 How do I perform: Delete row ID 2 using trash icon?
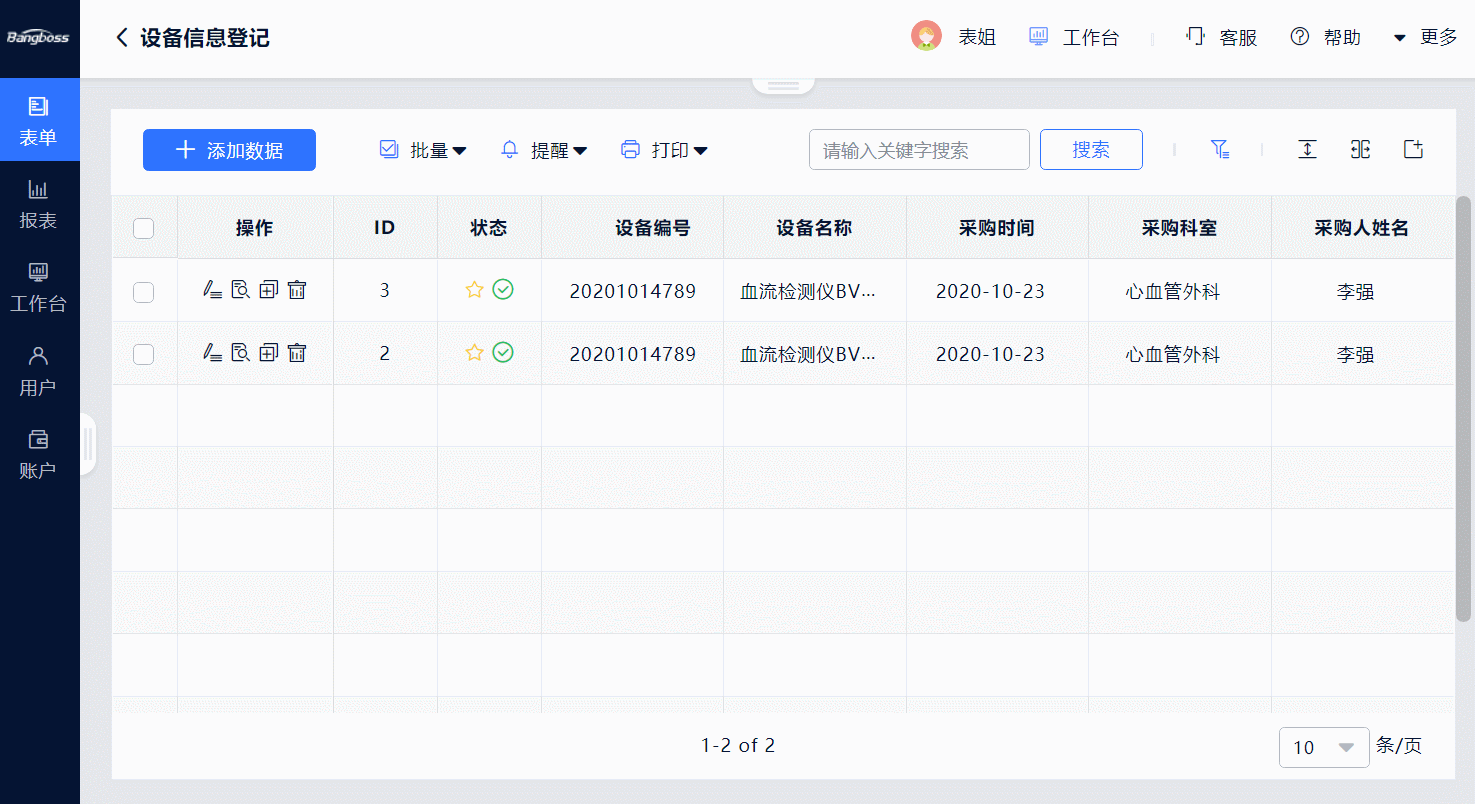297,353
